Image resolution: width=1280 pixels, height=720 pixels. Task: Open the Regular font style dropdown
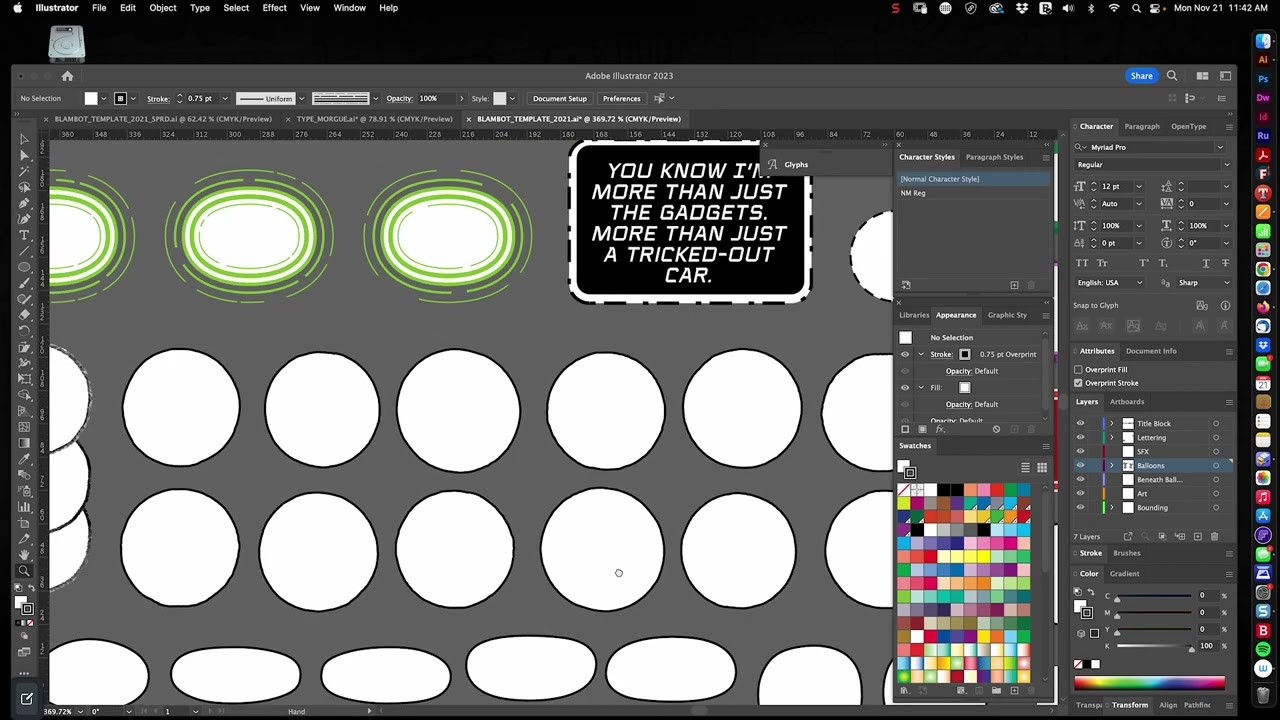pos(1227,165)
